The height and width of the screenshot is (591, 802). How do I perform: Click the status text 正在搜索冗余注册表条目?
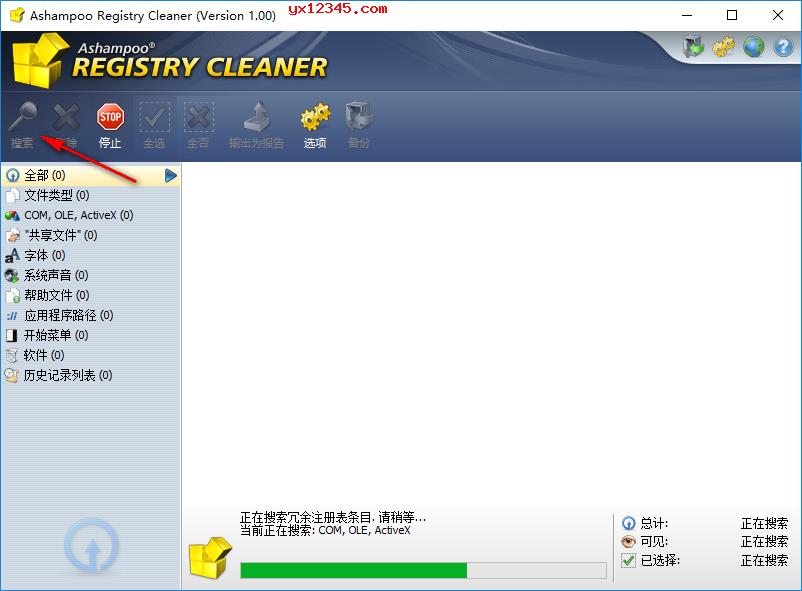coord(333,517)
